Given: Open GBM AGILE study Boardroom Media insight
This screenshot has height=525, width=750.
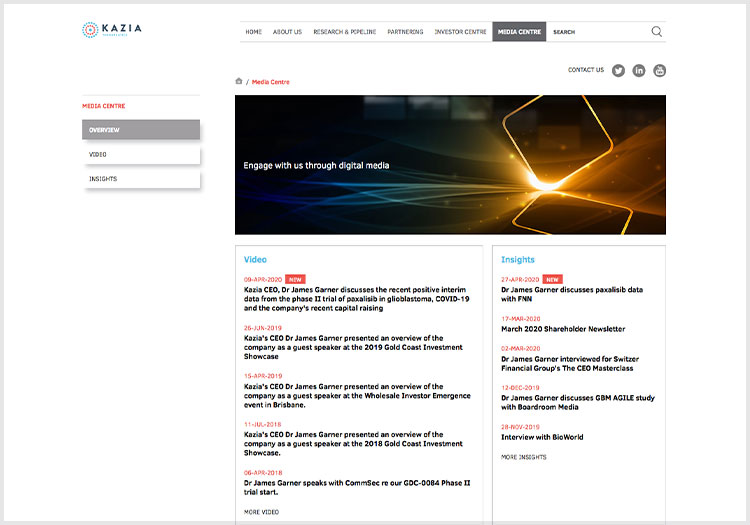Looking at the screenshot, I should coord(577,402).
